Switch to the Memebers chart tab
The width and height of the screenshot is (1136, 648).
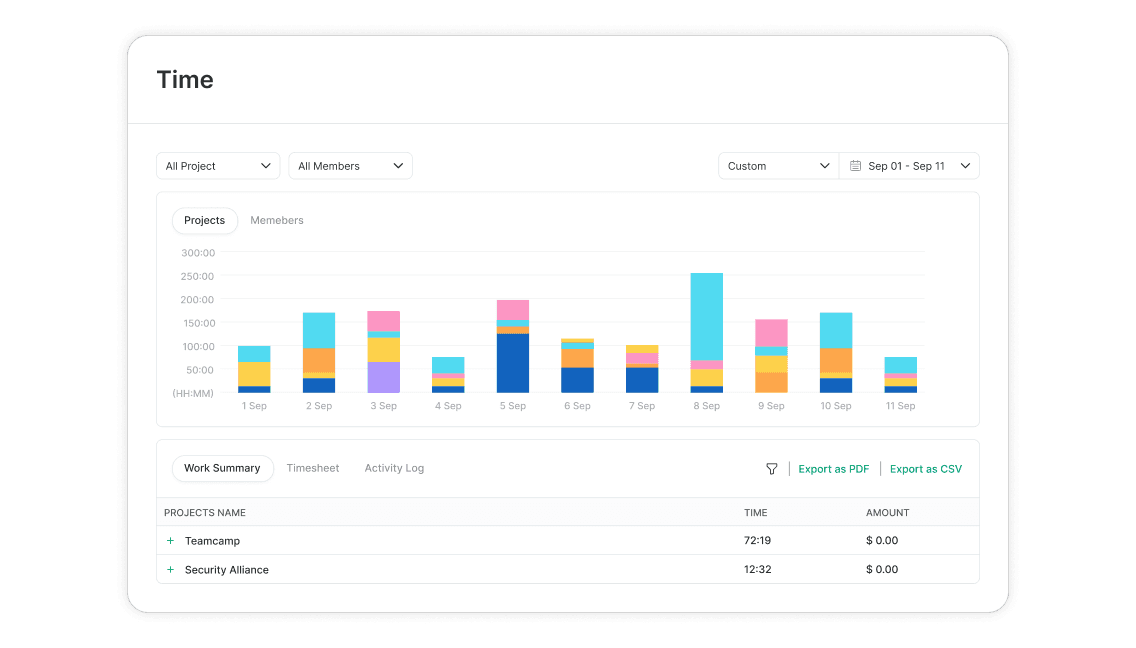277,220
